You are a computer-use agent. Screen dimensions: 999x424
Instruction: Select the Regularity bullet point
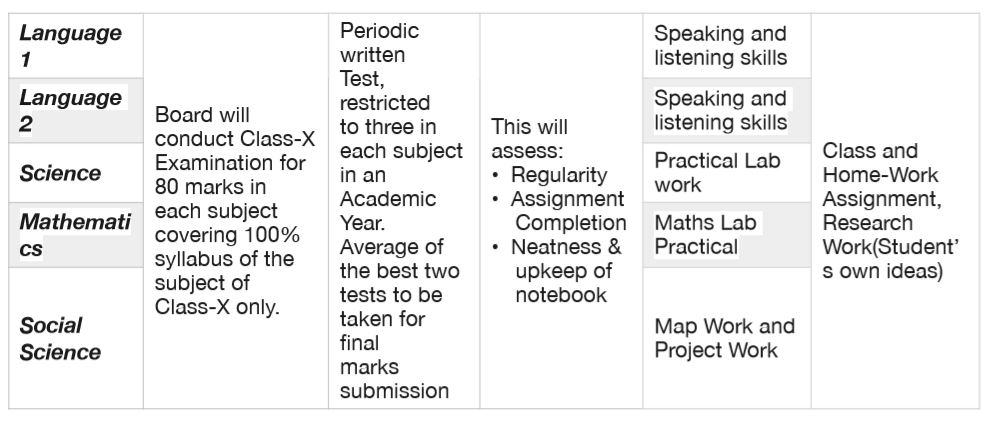[559, 175]
